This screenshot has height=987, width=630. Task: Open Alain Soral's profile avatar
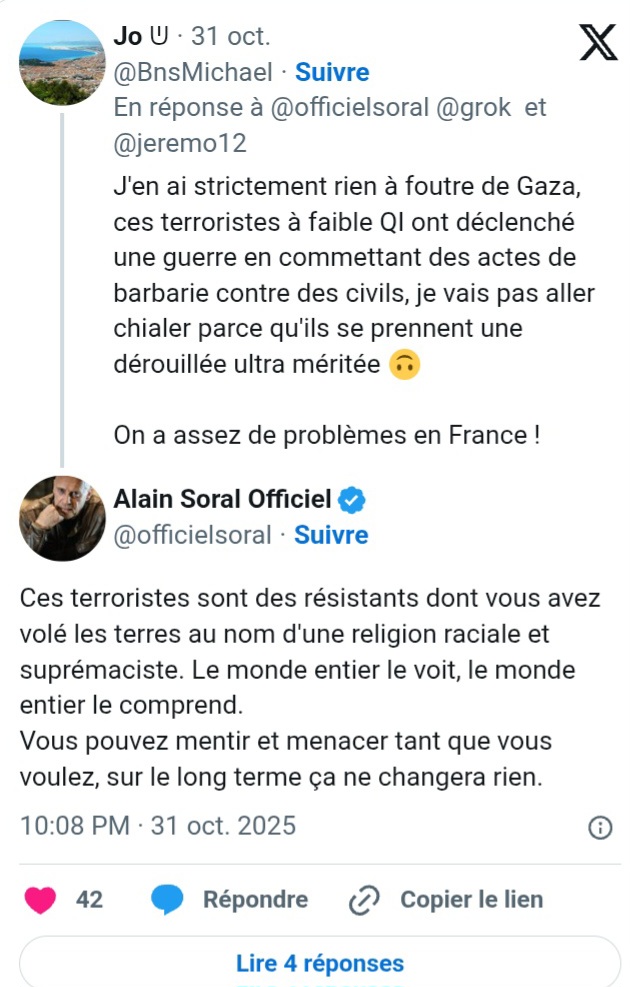coord(62,517)
